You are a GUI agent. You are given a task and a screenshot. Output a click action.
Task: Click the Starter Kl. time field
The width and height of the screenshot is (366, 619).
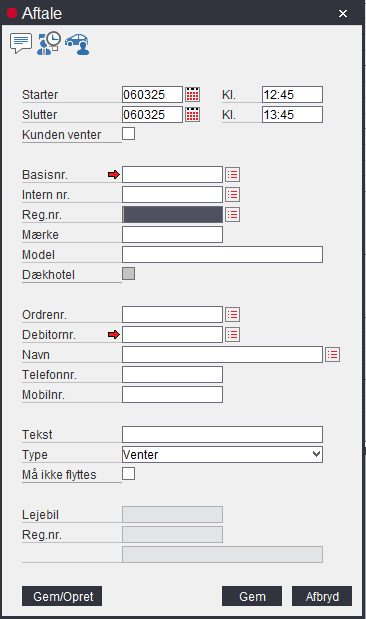tap(292, 95)
